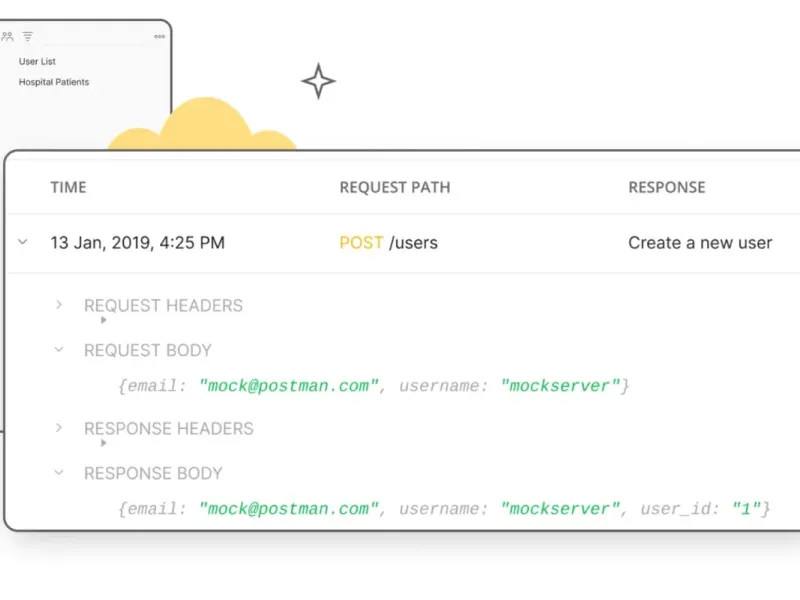
Task: Click the POST method label
Action: pos(361,242)
